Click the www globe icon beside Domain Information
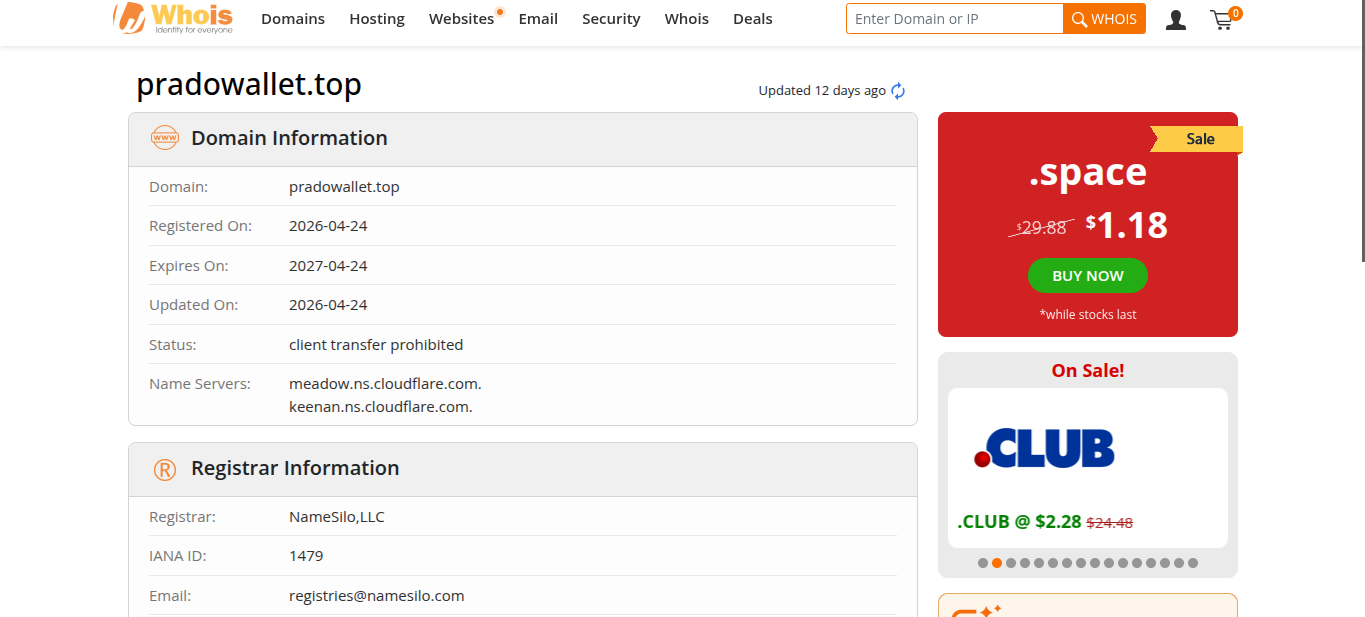1365x617 pixels. [x=164, y=138]
